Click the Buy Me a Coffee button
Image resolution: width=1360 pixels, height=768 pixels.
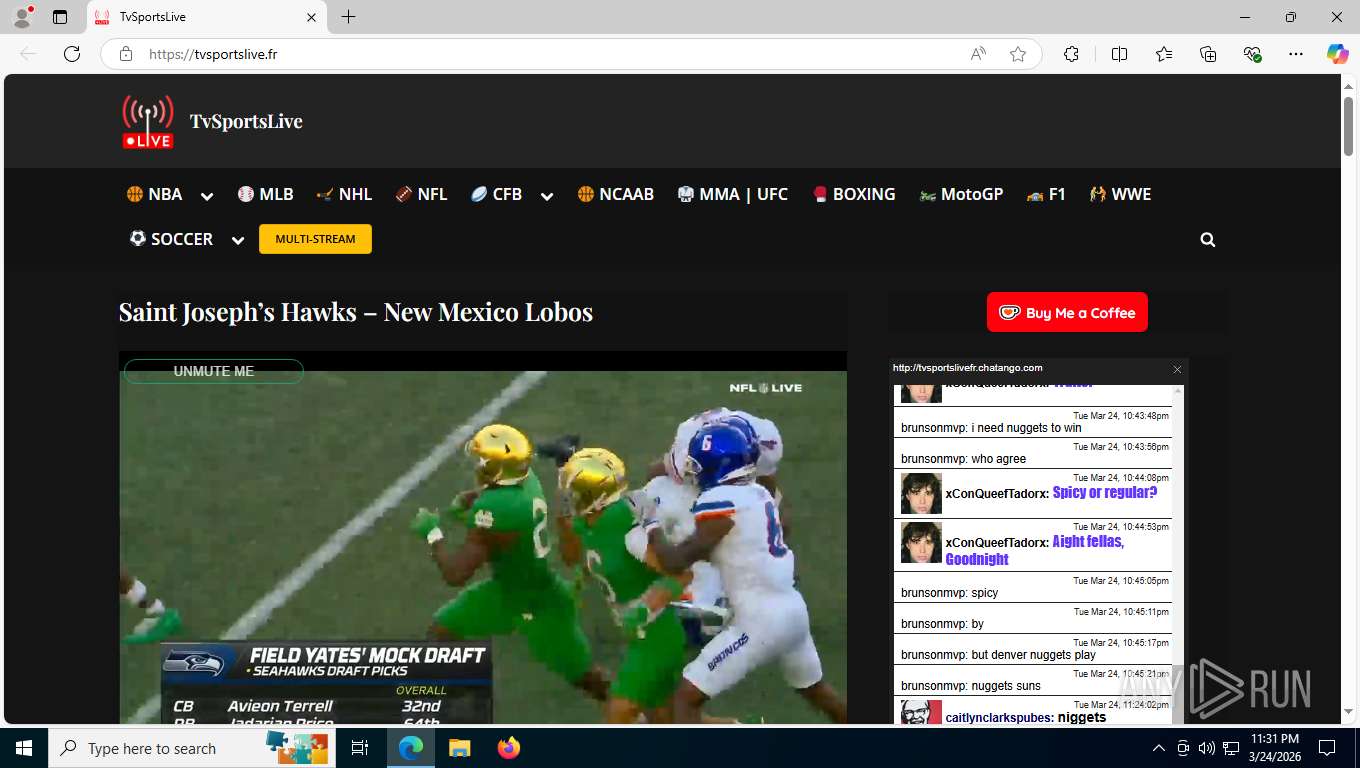(x=1067, y=312)
